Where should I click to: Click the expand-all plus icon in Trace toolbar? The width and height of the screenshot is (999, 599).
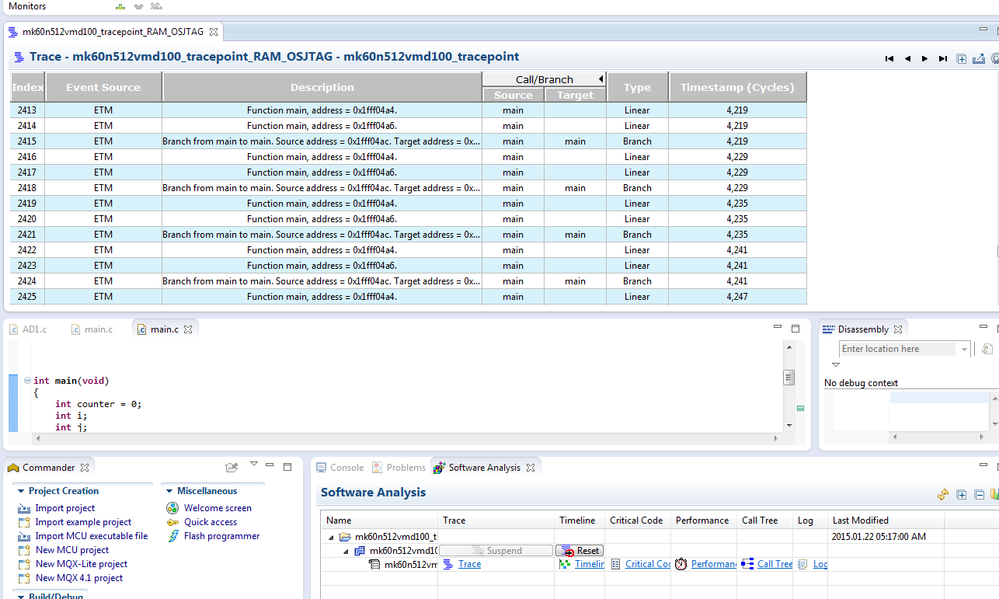[x=961, y=59]
